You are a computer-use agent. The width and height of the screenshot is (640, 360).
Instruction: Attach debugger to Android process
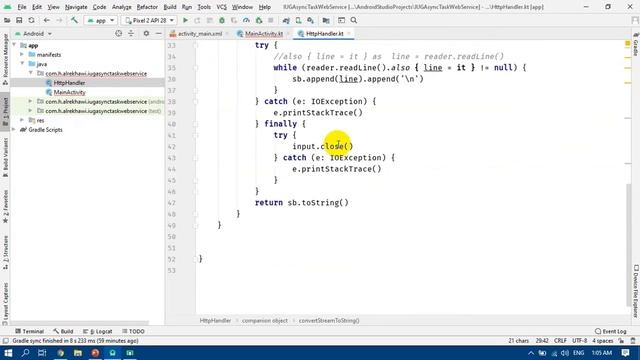point(259,20)
